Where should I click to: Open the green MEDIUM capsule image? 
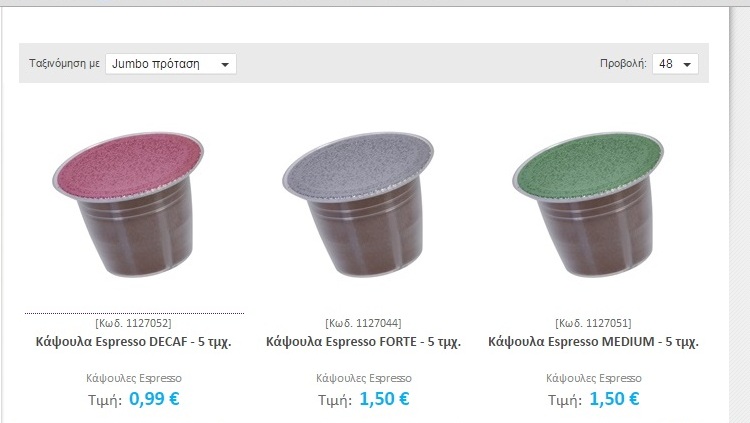click(588, 204)
